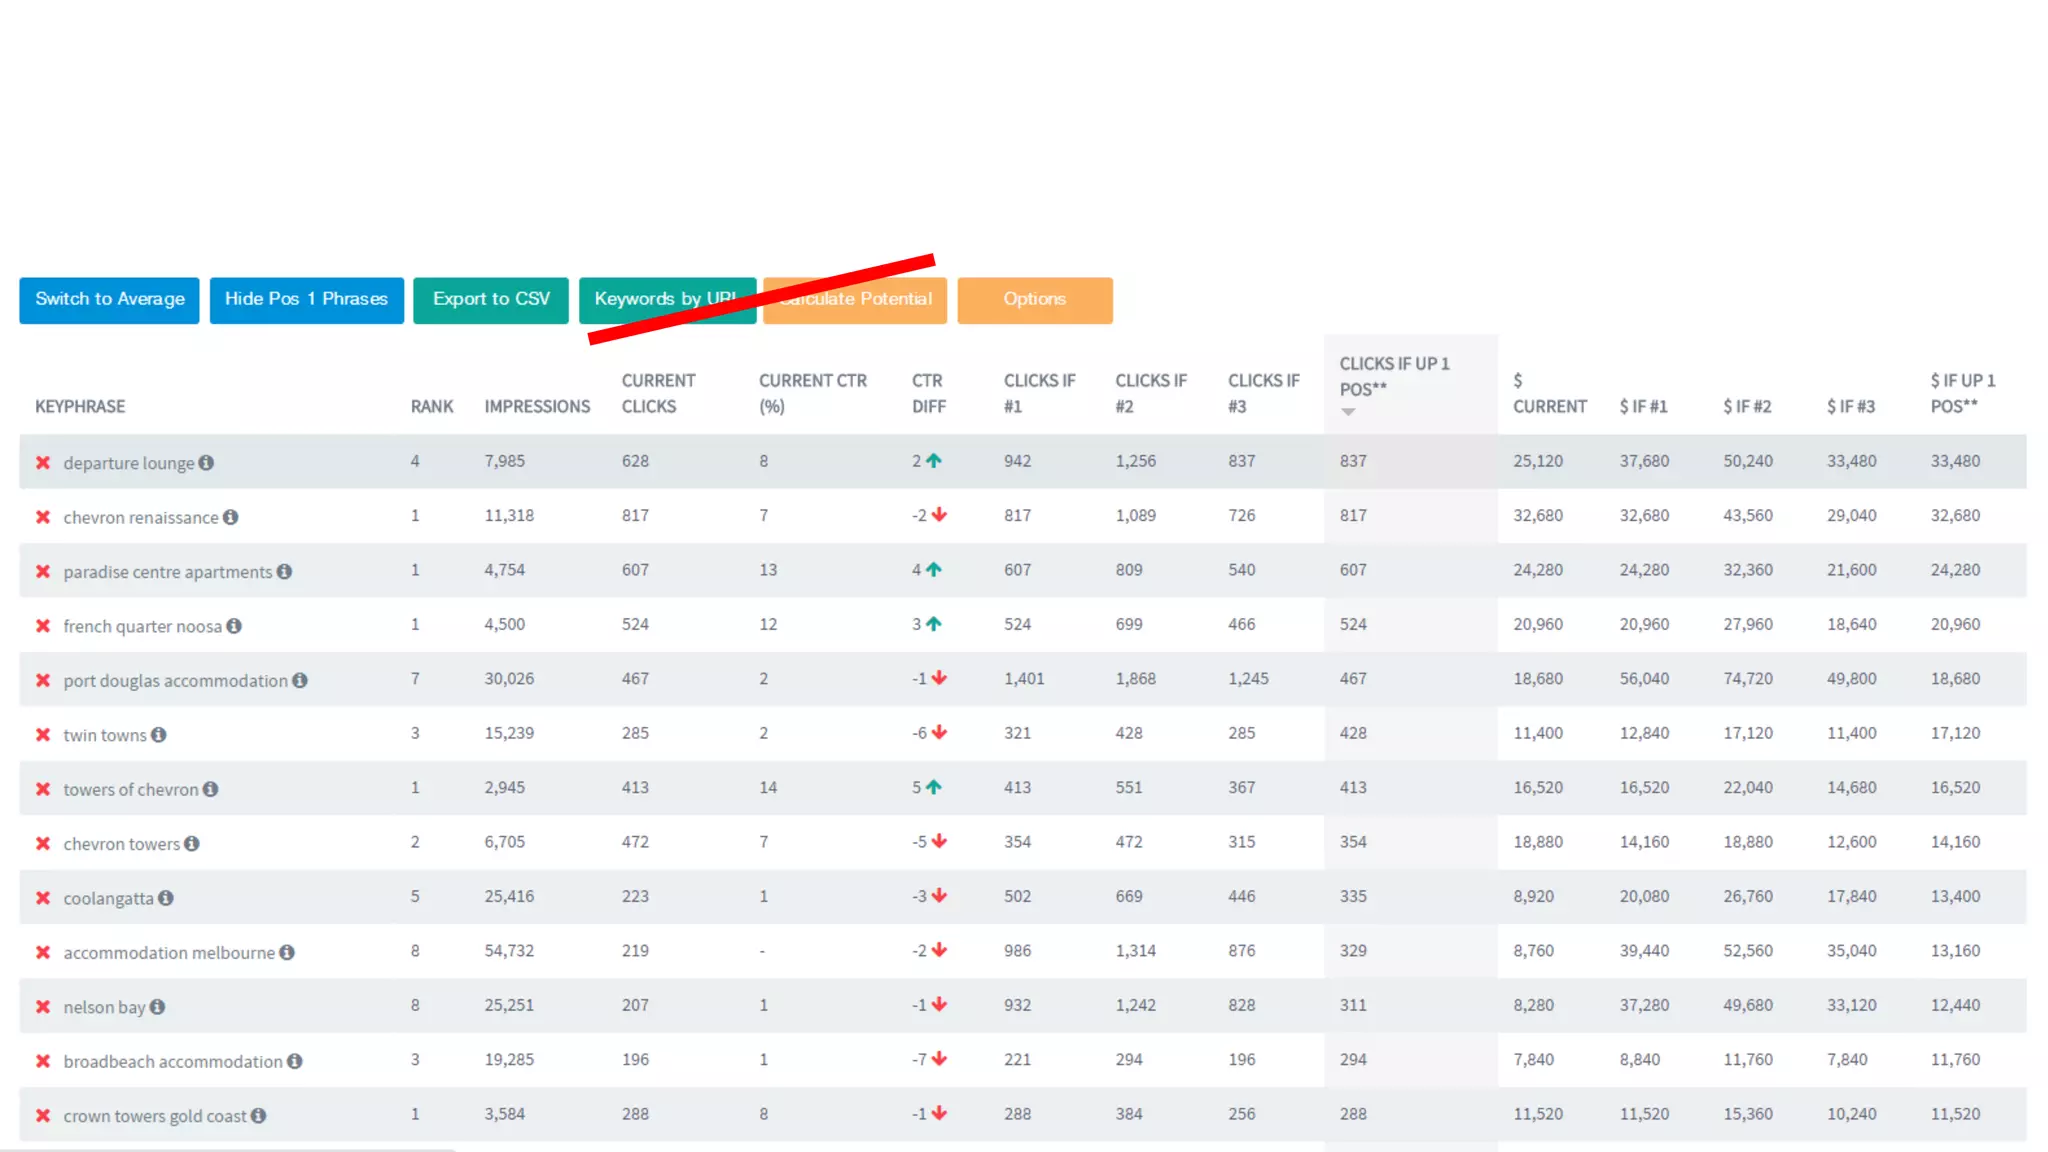The image size is (2048, 1152).
Task: Click the Export to CSV button
Action: pyautogui.click(x=491, y=300)
